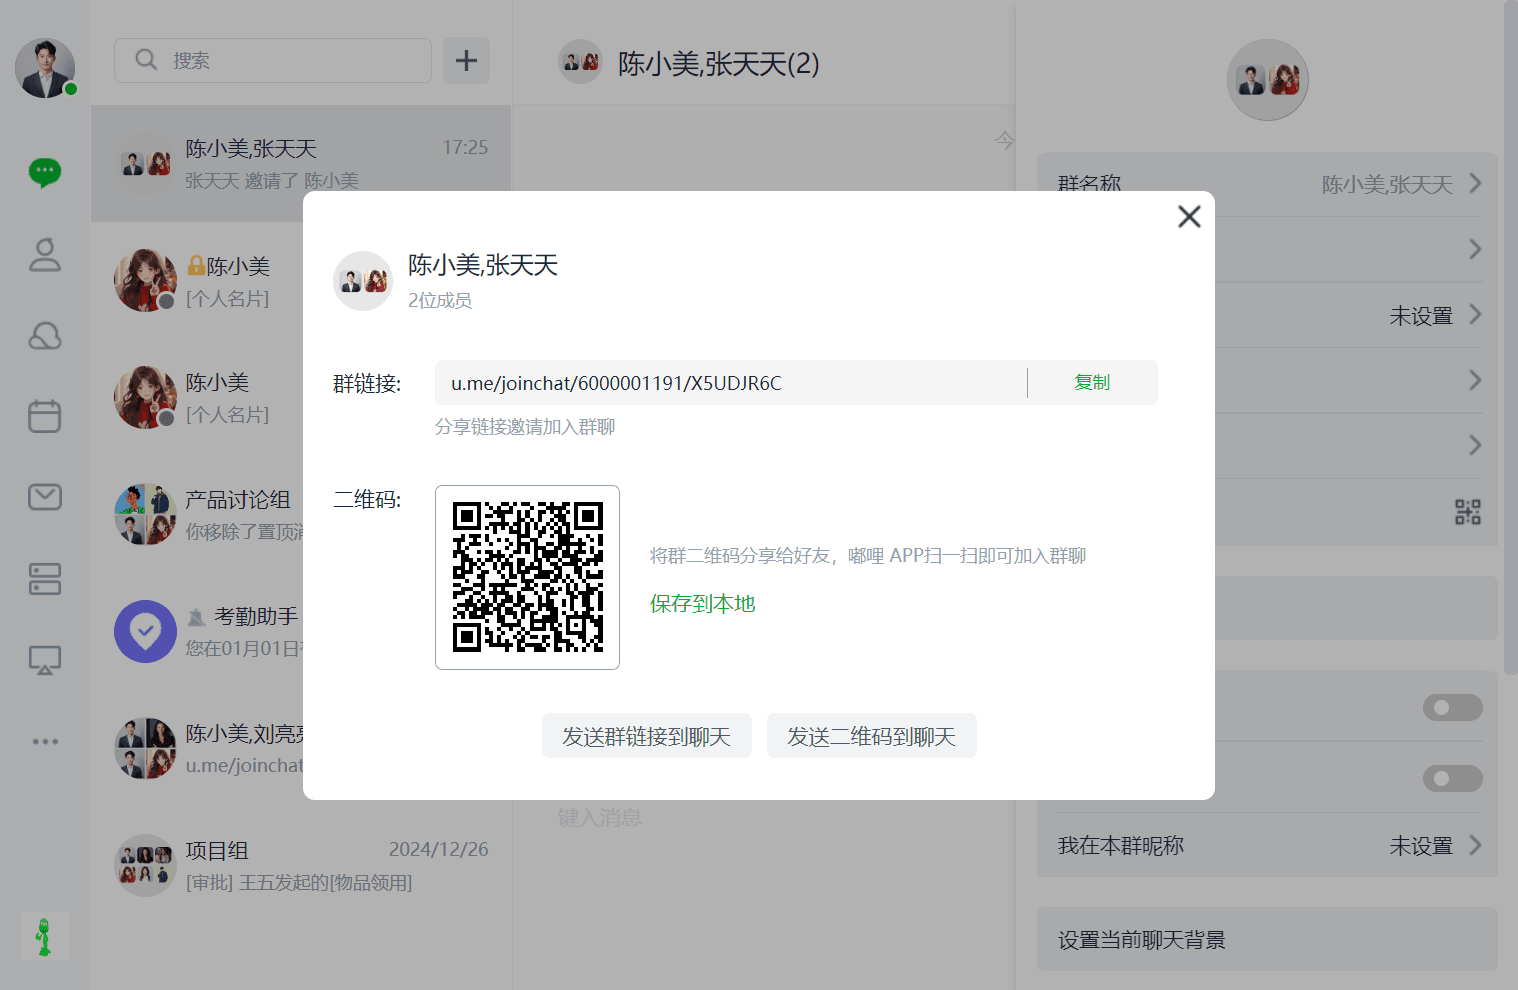
Task: Toggle the upper switch in settings panel
Action: pyautogui.click(x=1453, y=707)
